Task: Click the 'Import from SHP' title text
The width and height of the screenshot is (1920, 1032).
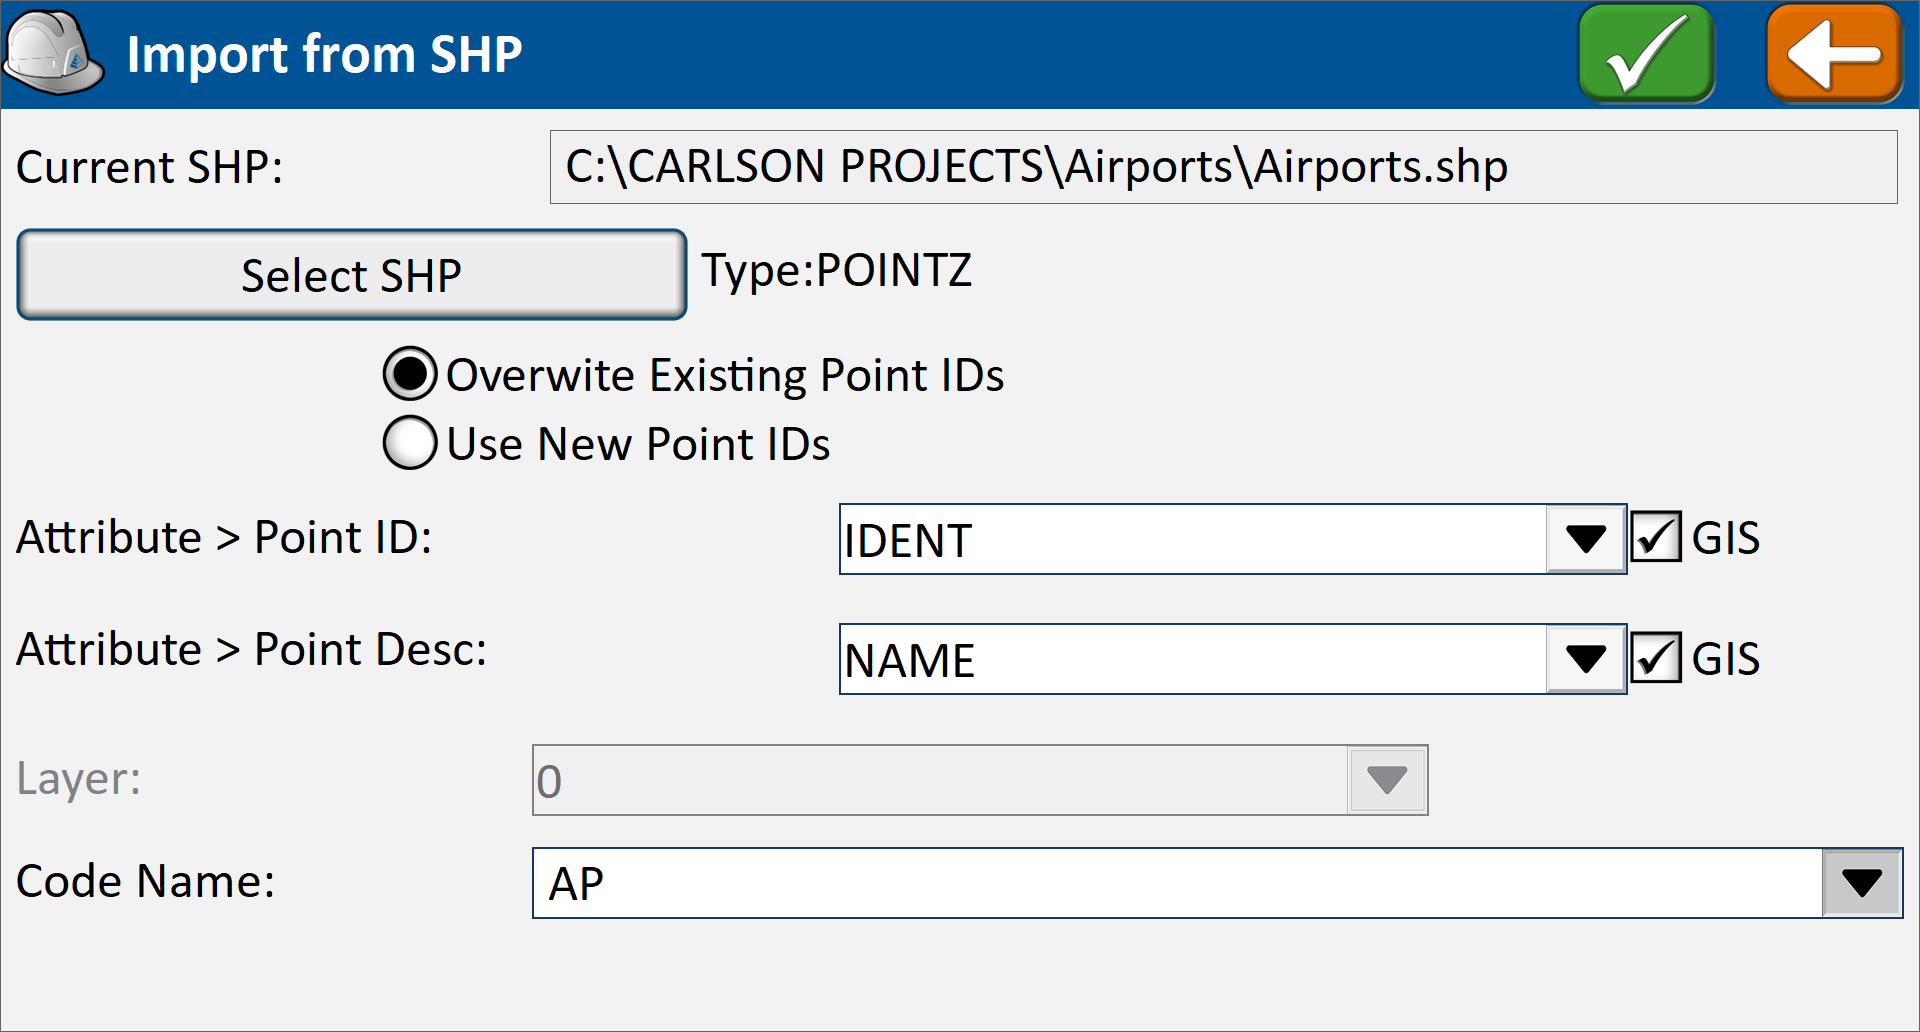Action: [324, 54]
